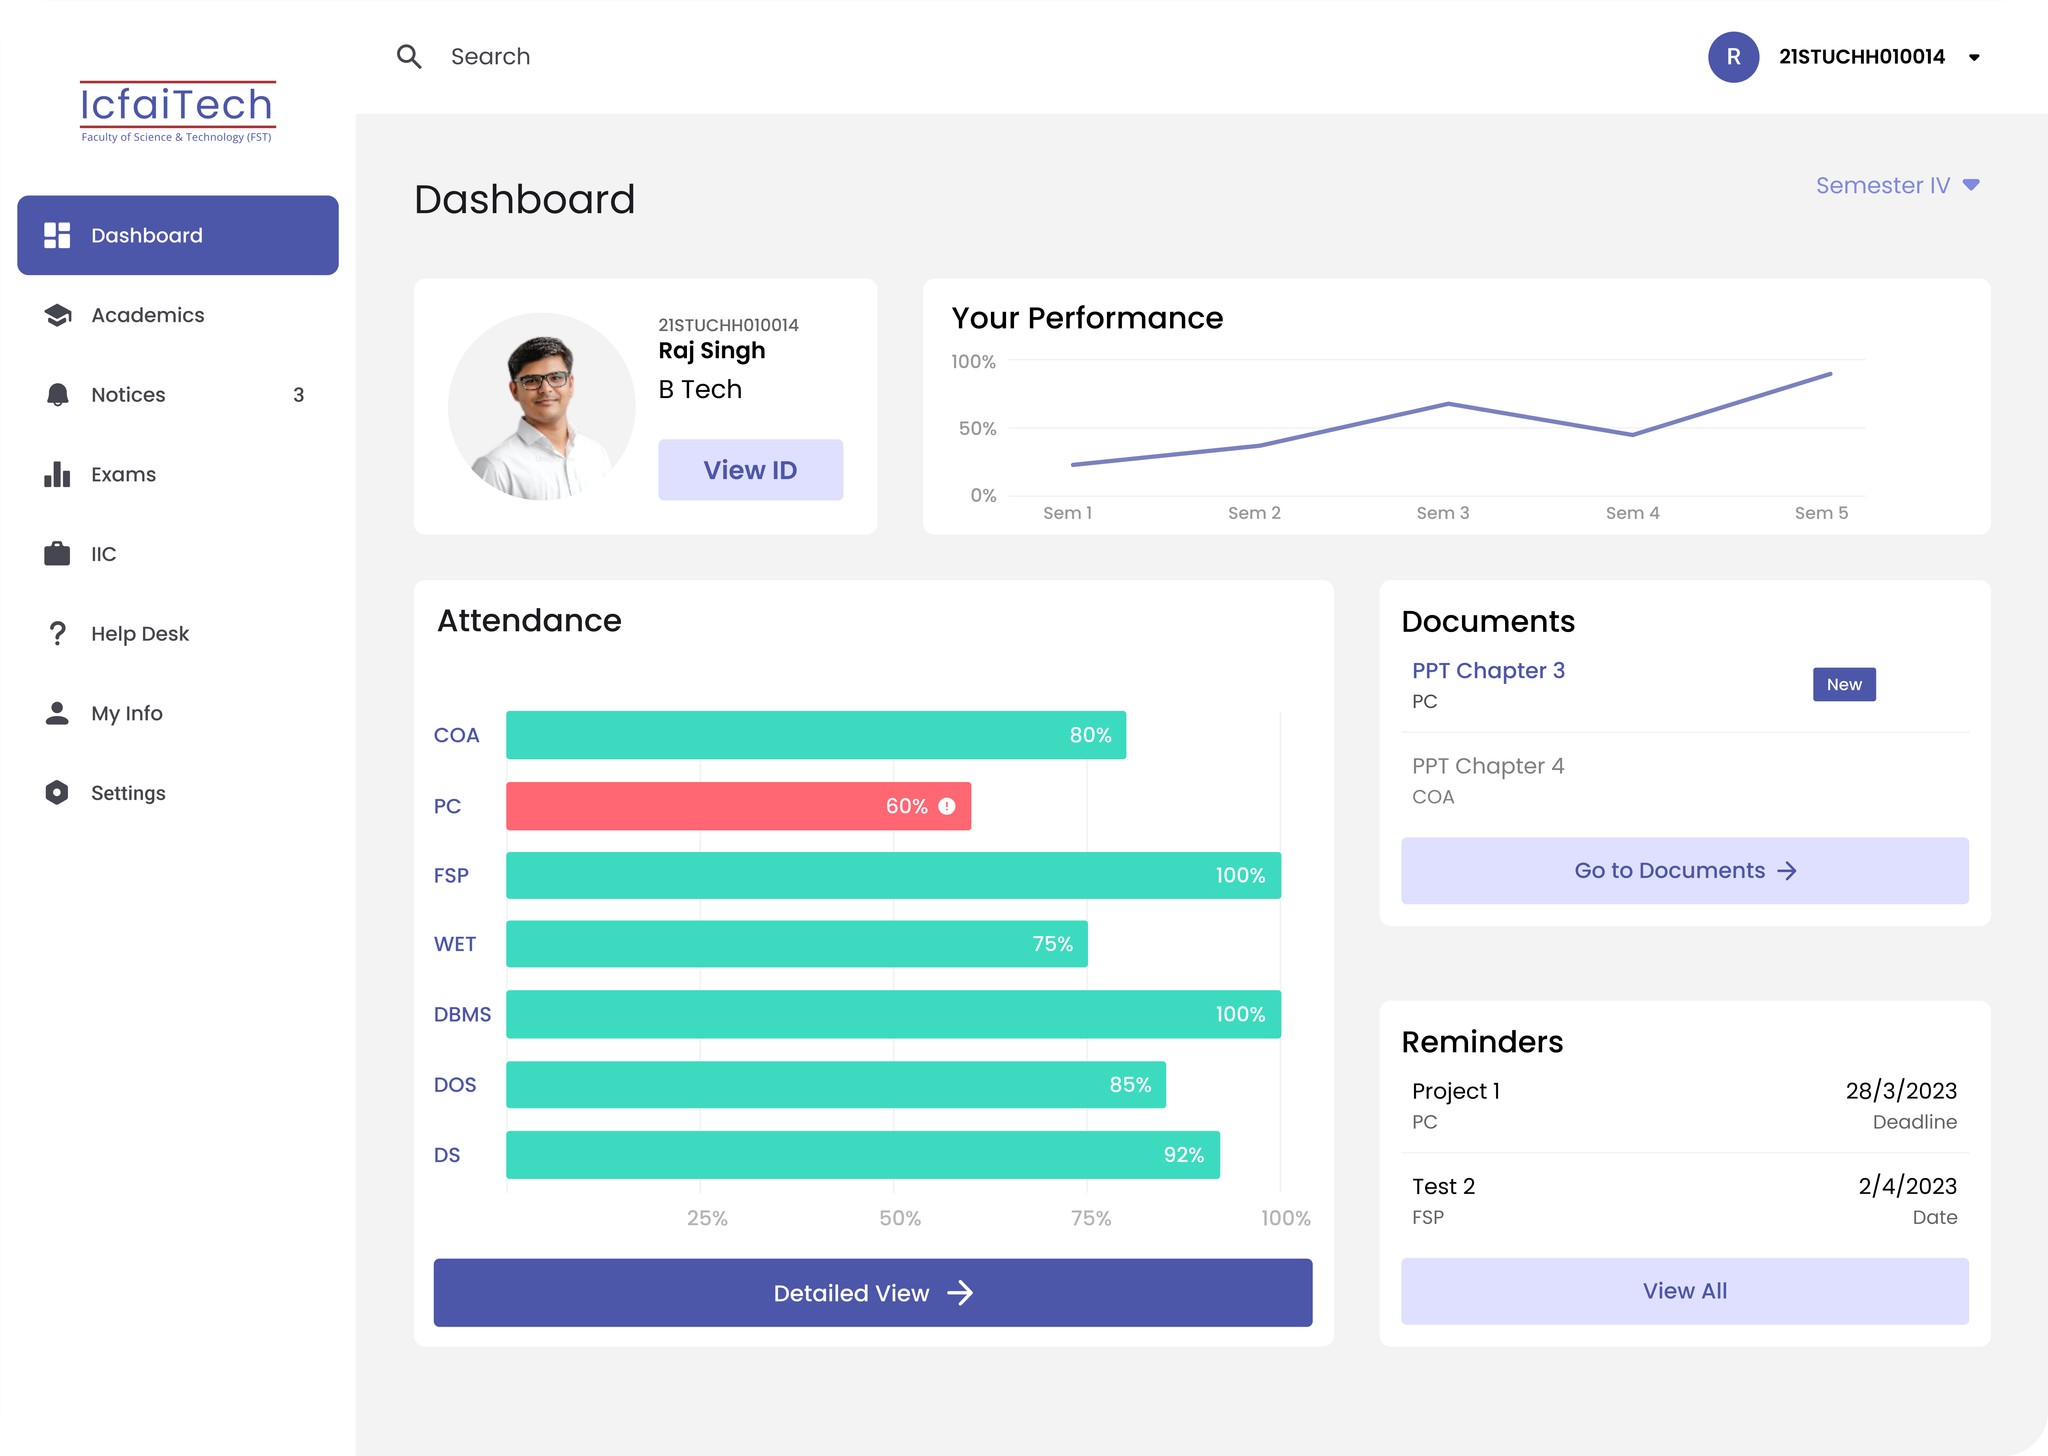This screenshot has width=2048, height=1456.
Task: Click View All reminders button
Action: tap(1685, 1291)
